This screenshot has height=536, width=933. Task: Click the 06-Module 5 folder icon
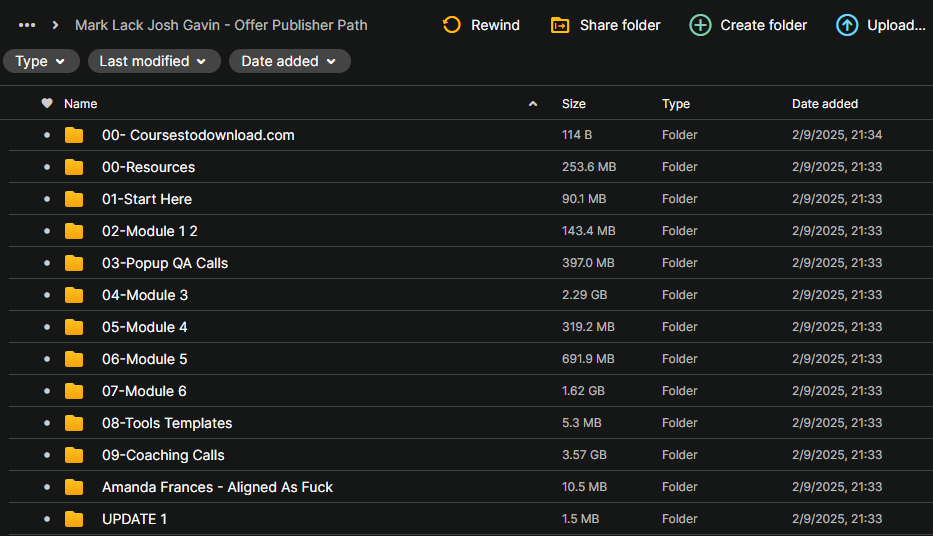[74, 359]
